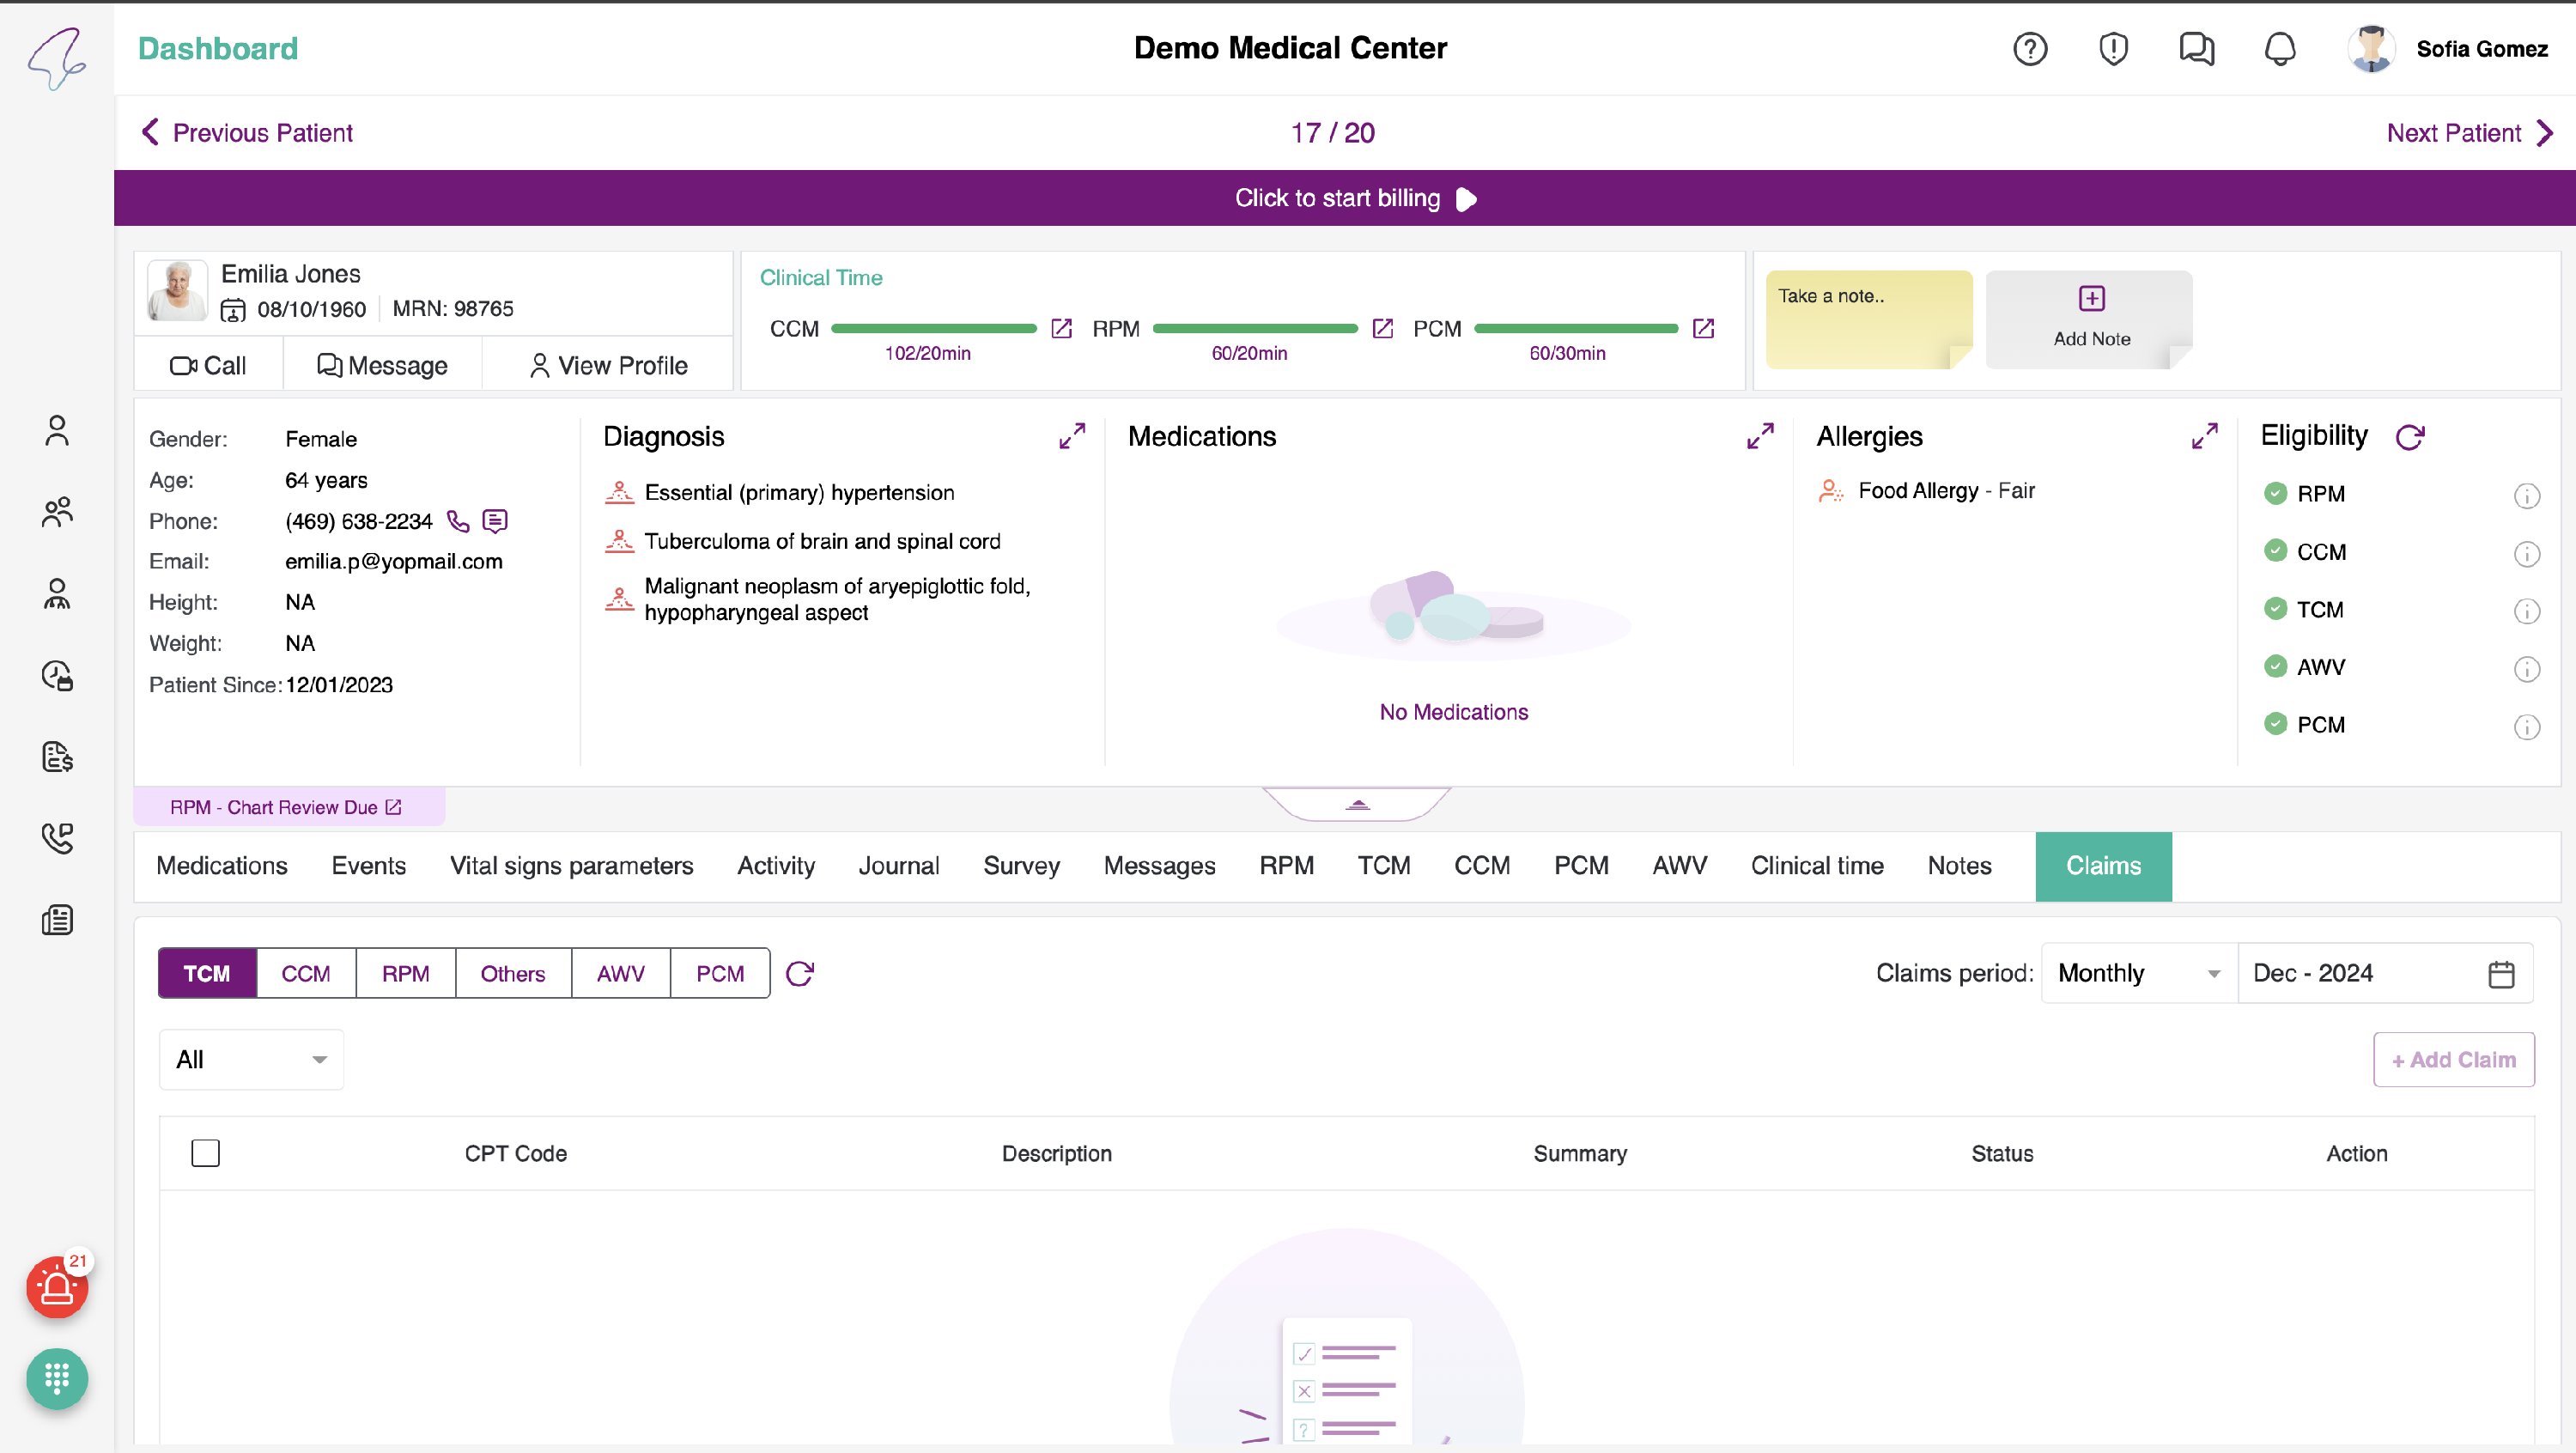Refresh claims list icon beside PCM
This screenshot has width=2576, height=1453.
[800, 973]
